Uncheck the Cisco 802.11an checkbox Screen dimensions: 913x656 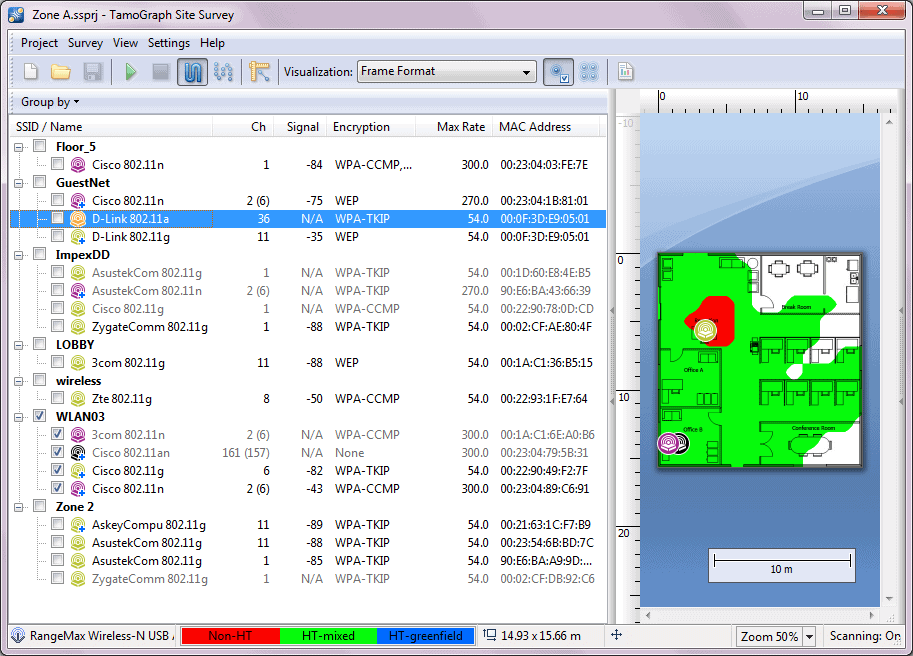(57, 452)
